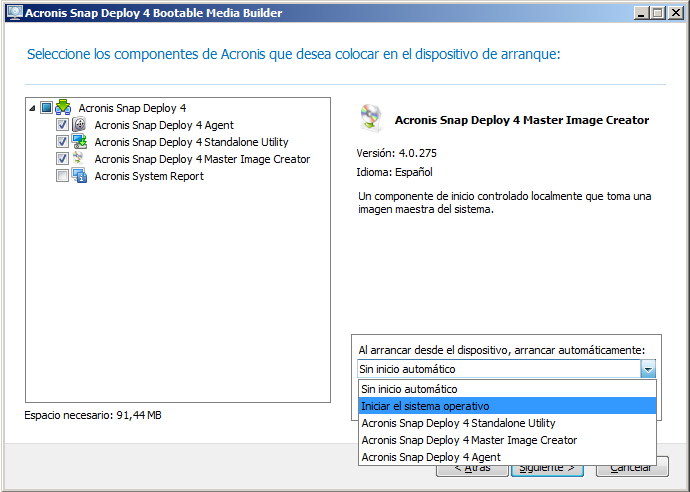Click the 'Seleccione los componentes' heading
Viewport: 690px width, 492px height.
[294, 54]
